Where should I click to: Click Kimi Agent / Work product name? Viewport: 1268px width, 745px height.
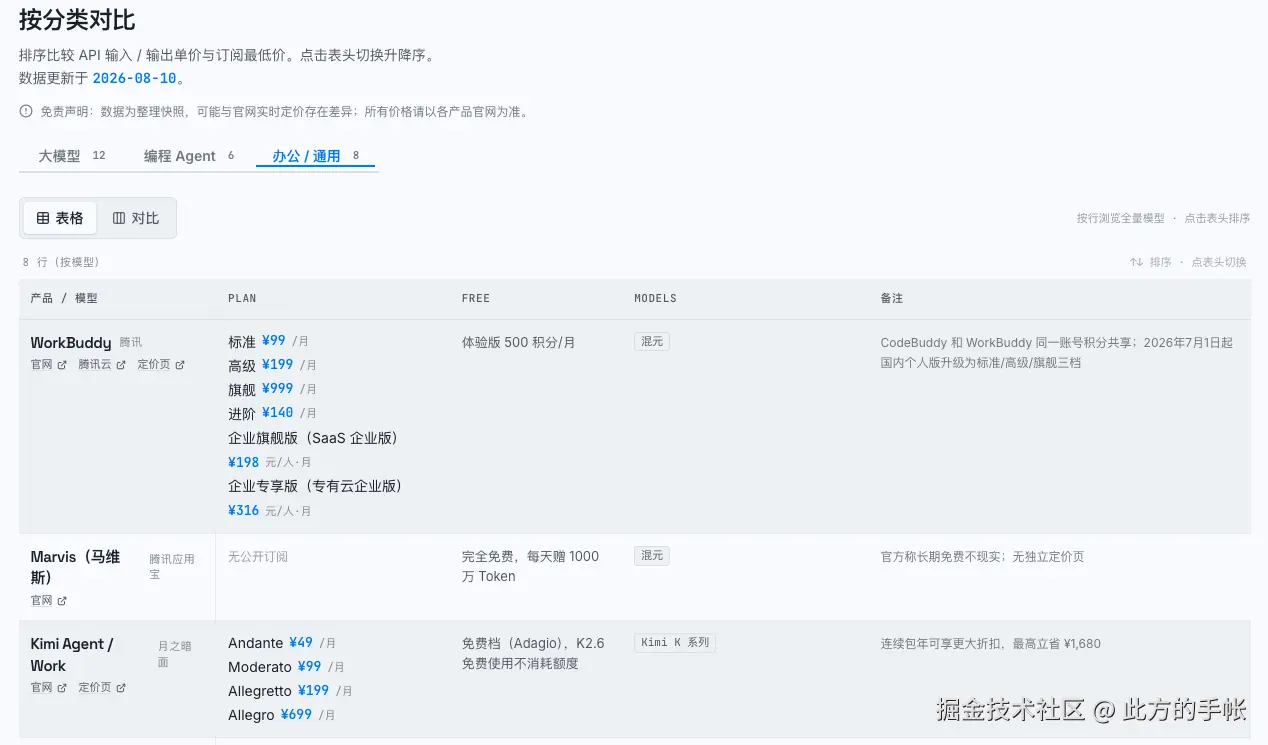[x=72, y=655]
